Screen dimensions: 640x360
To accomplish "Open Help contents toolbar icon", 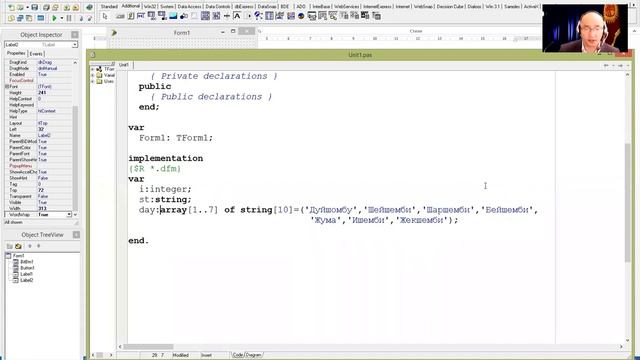I will pos(89,7).
